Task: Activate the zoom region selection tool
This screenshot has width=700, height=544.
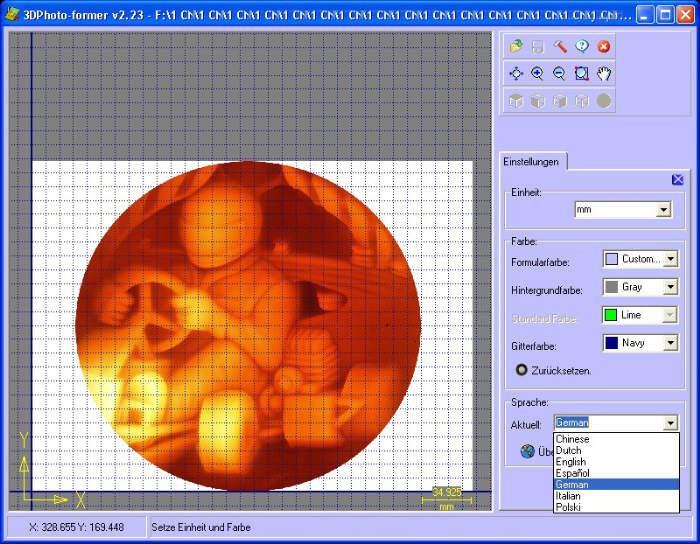Action: pyautogui.click(x=582, y=73)
